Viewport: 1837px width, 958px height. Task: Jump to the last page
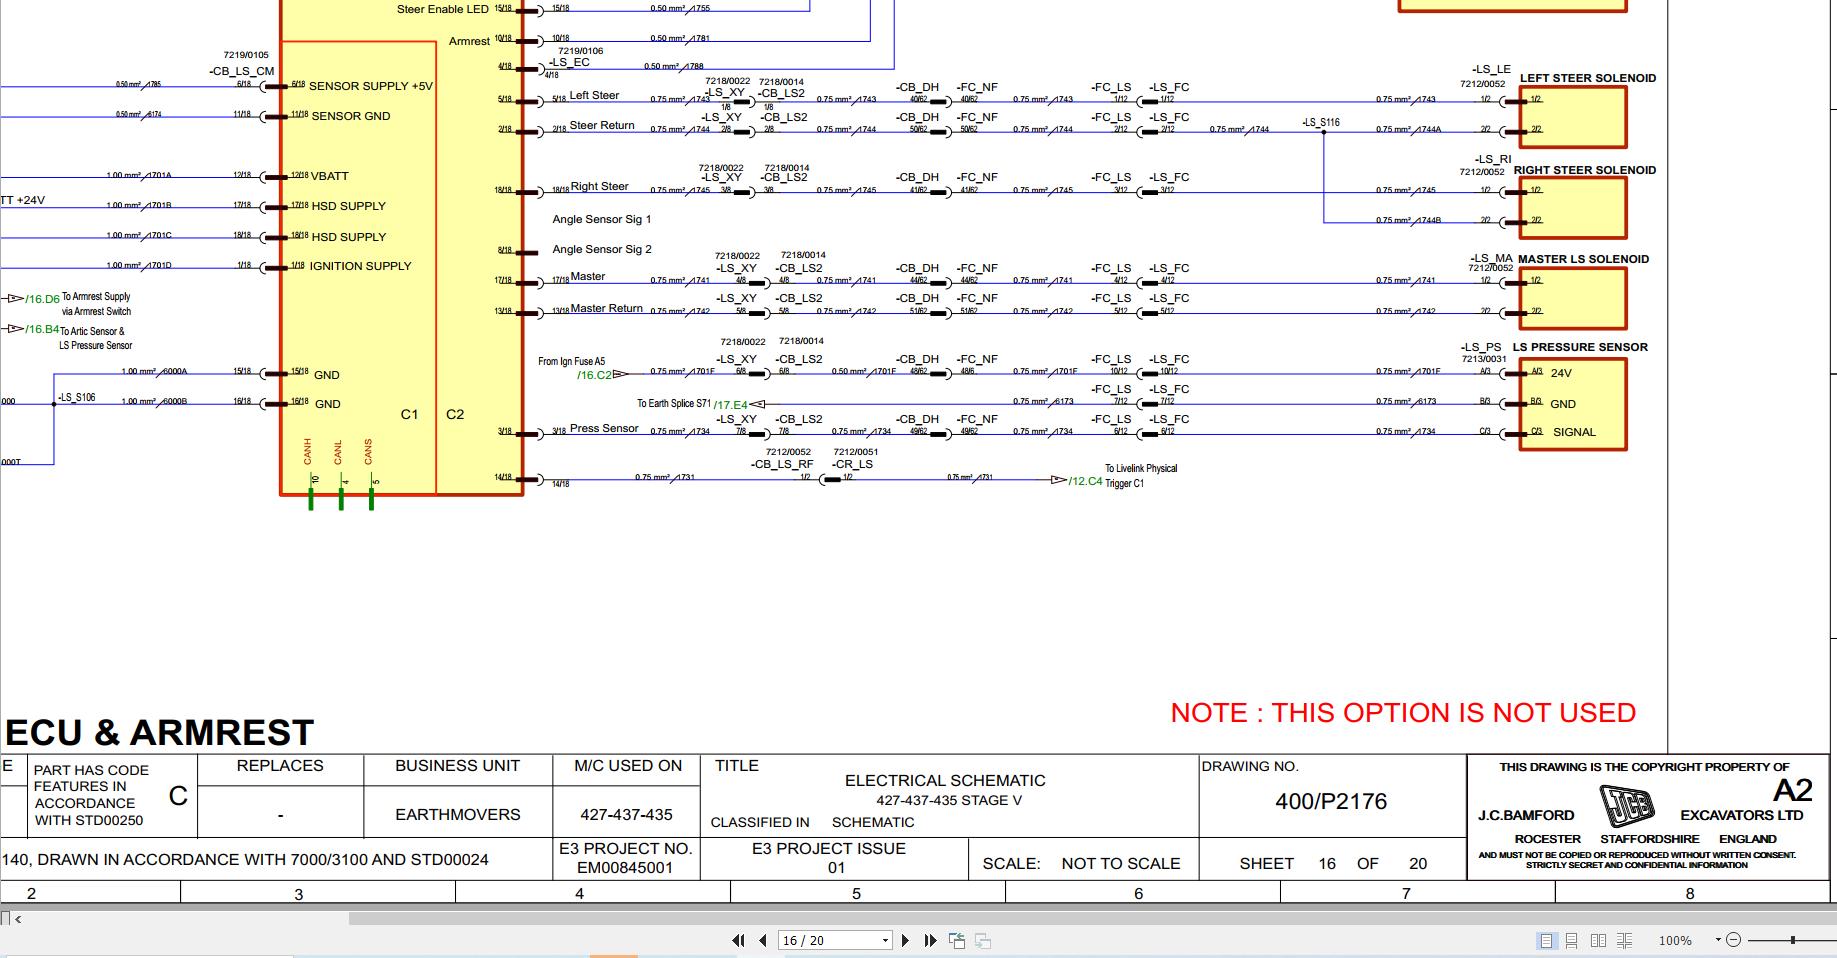pos(931,940)
